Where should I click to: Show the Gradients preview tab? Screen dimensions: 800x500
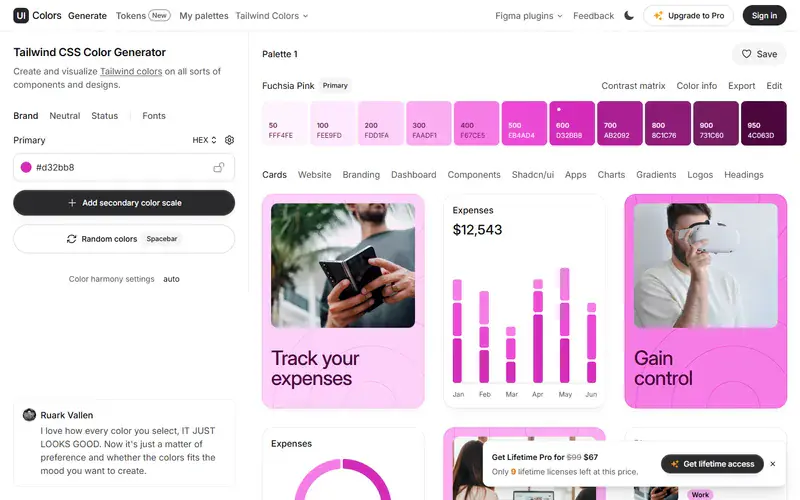[656, 174]
